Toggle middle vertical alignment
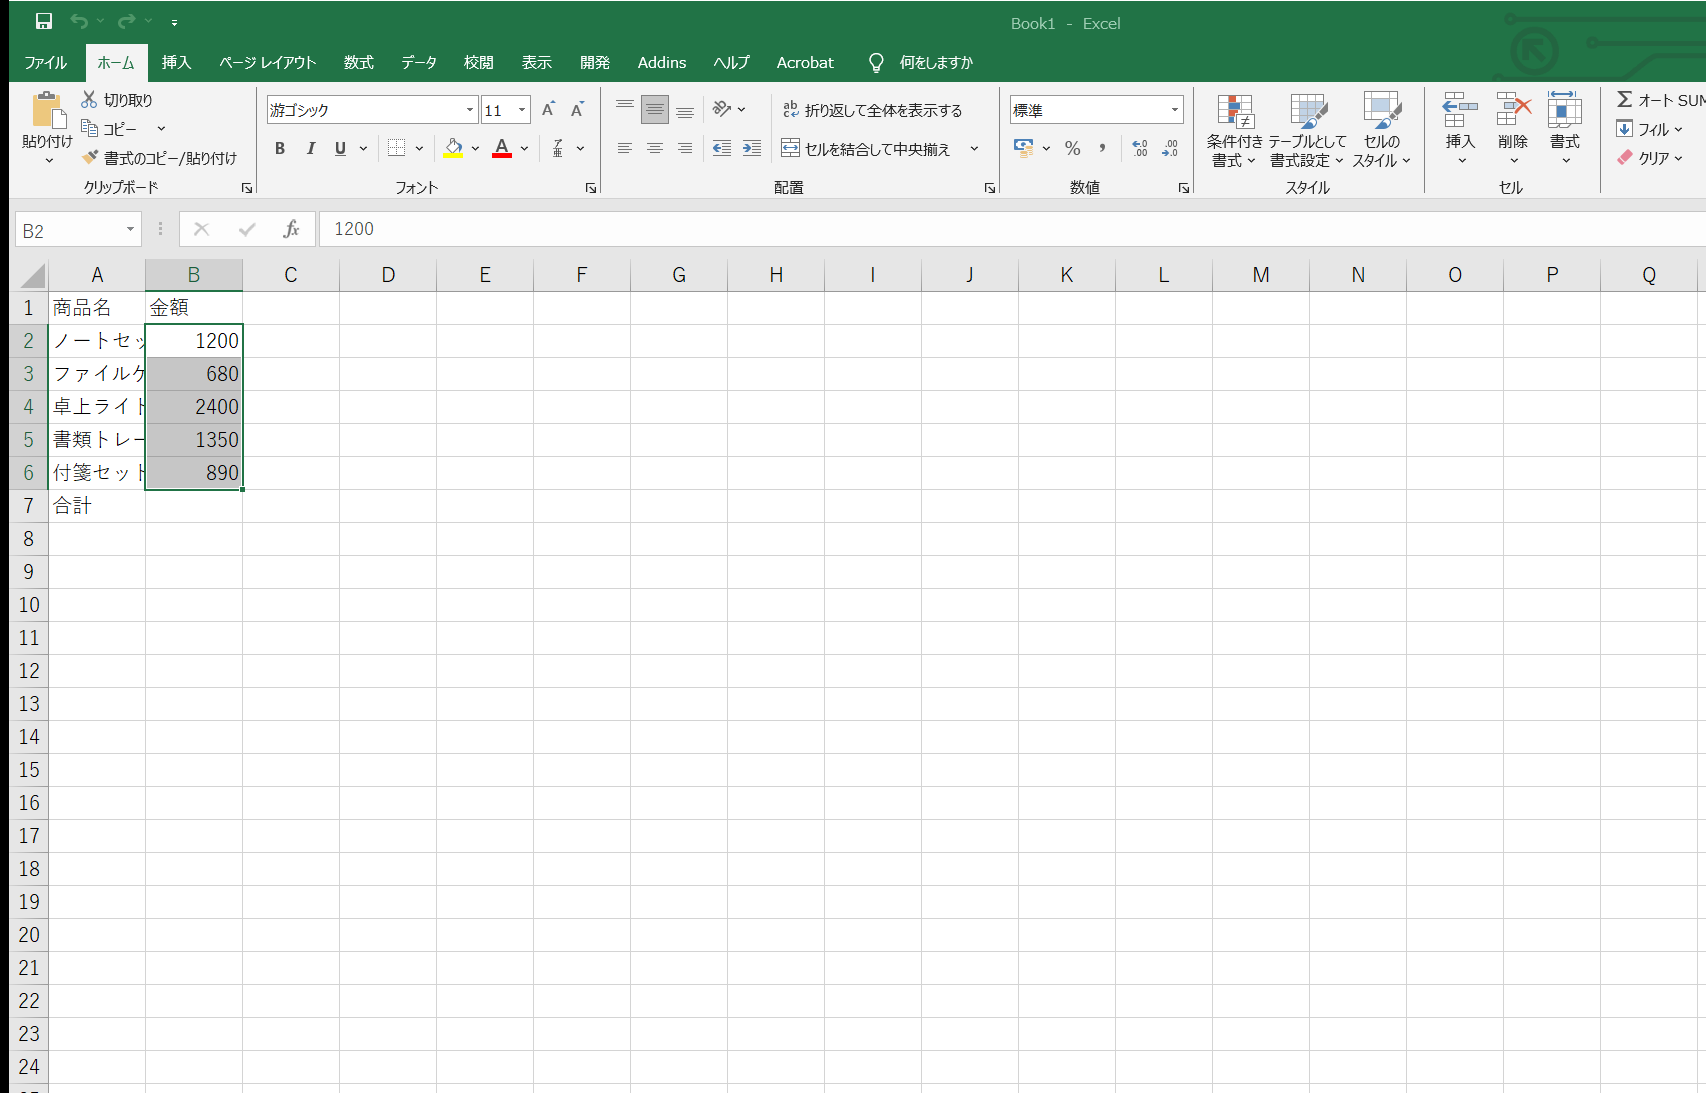1706x1093 pixels. pyautogui.click(x=655, y=110)
